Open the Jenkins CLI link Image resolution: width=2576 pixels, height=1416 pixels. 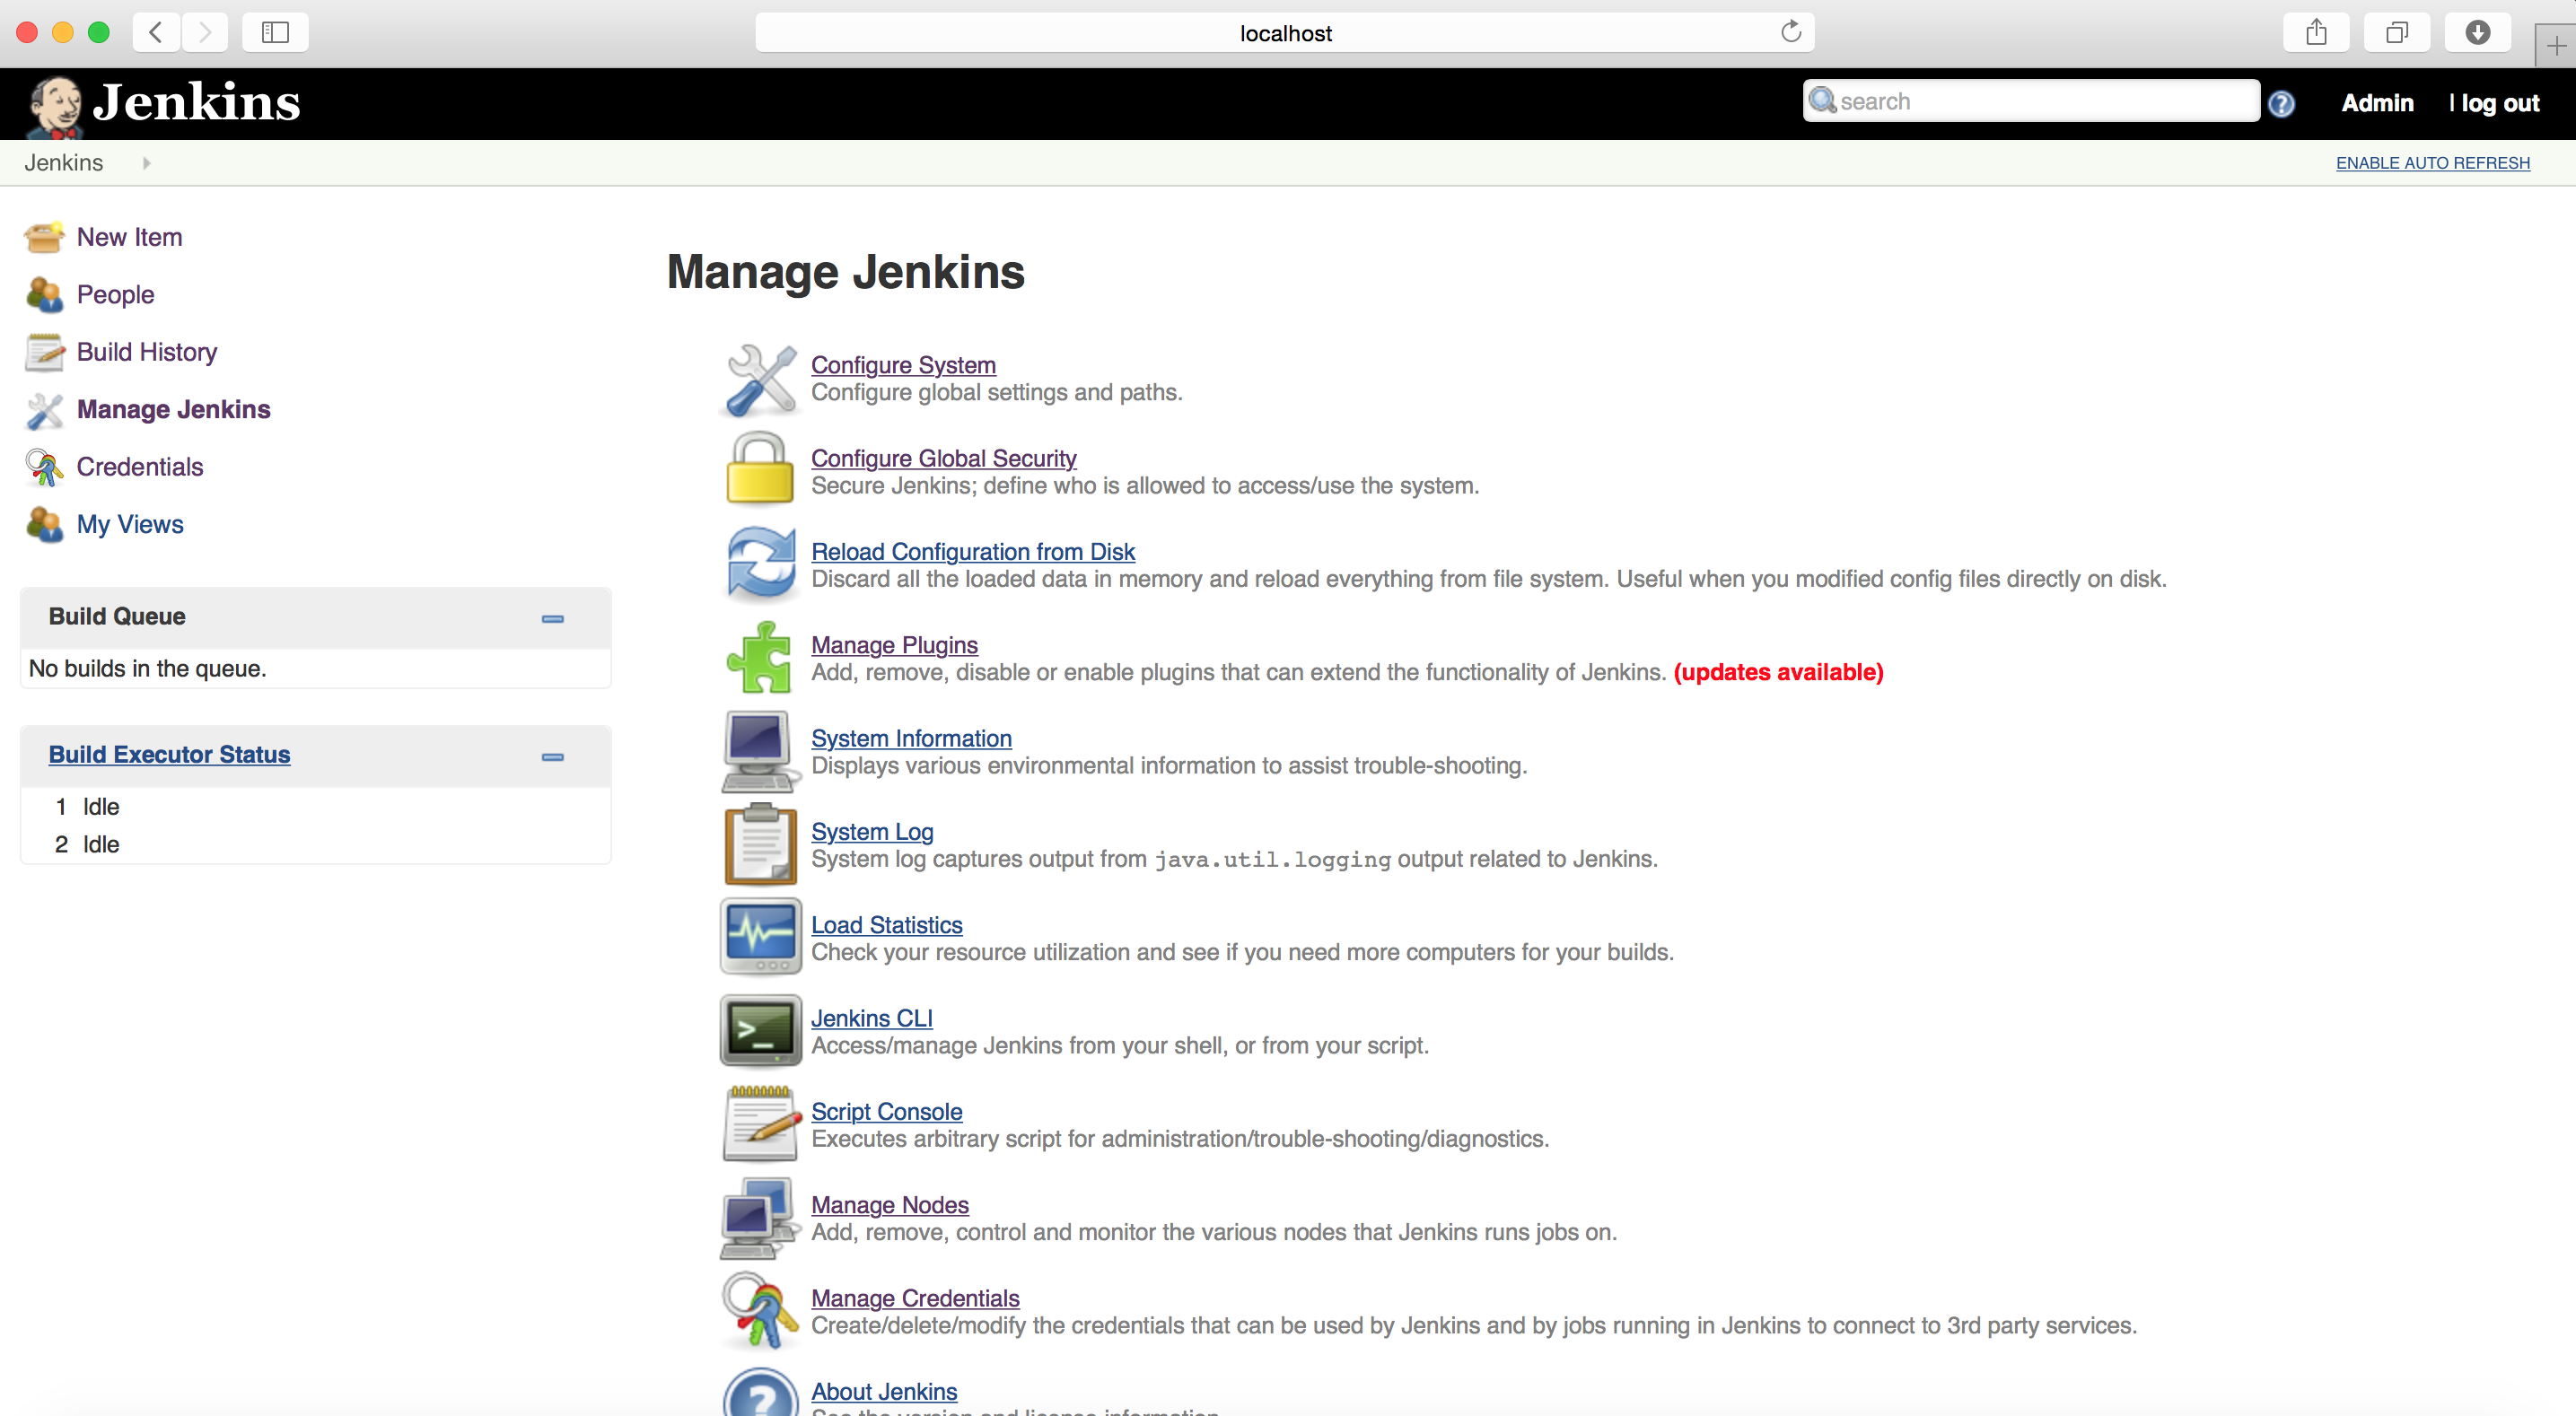coord(872,1018)
